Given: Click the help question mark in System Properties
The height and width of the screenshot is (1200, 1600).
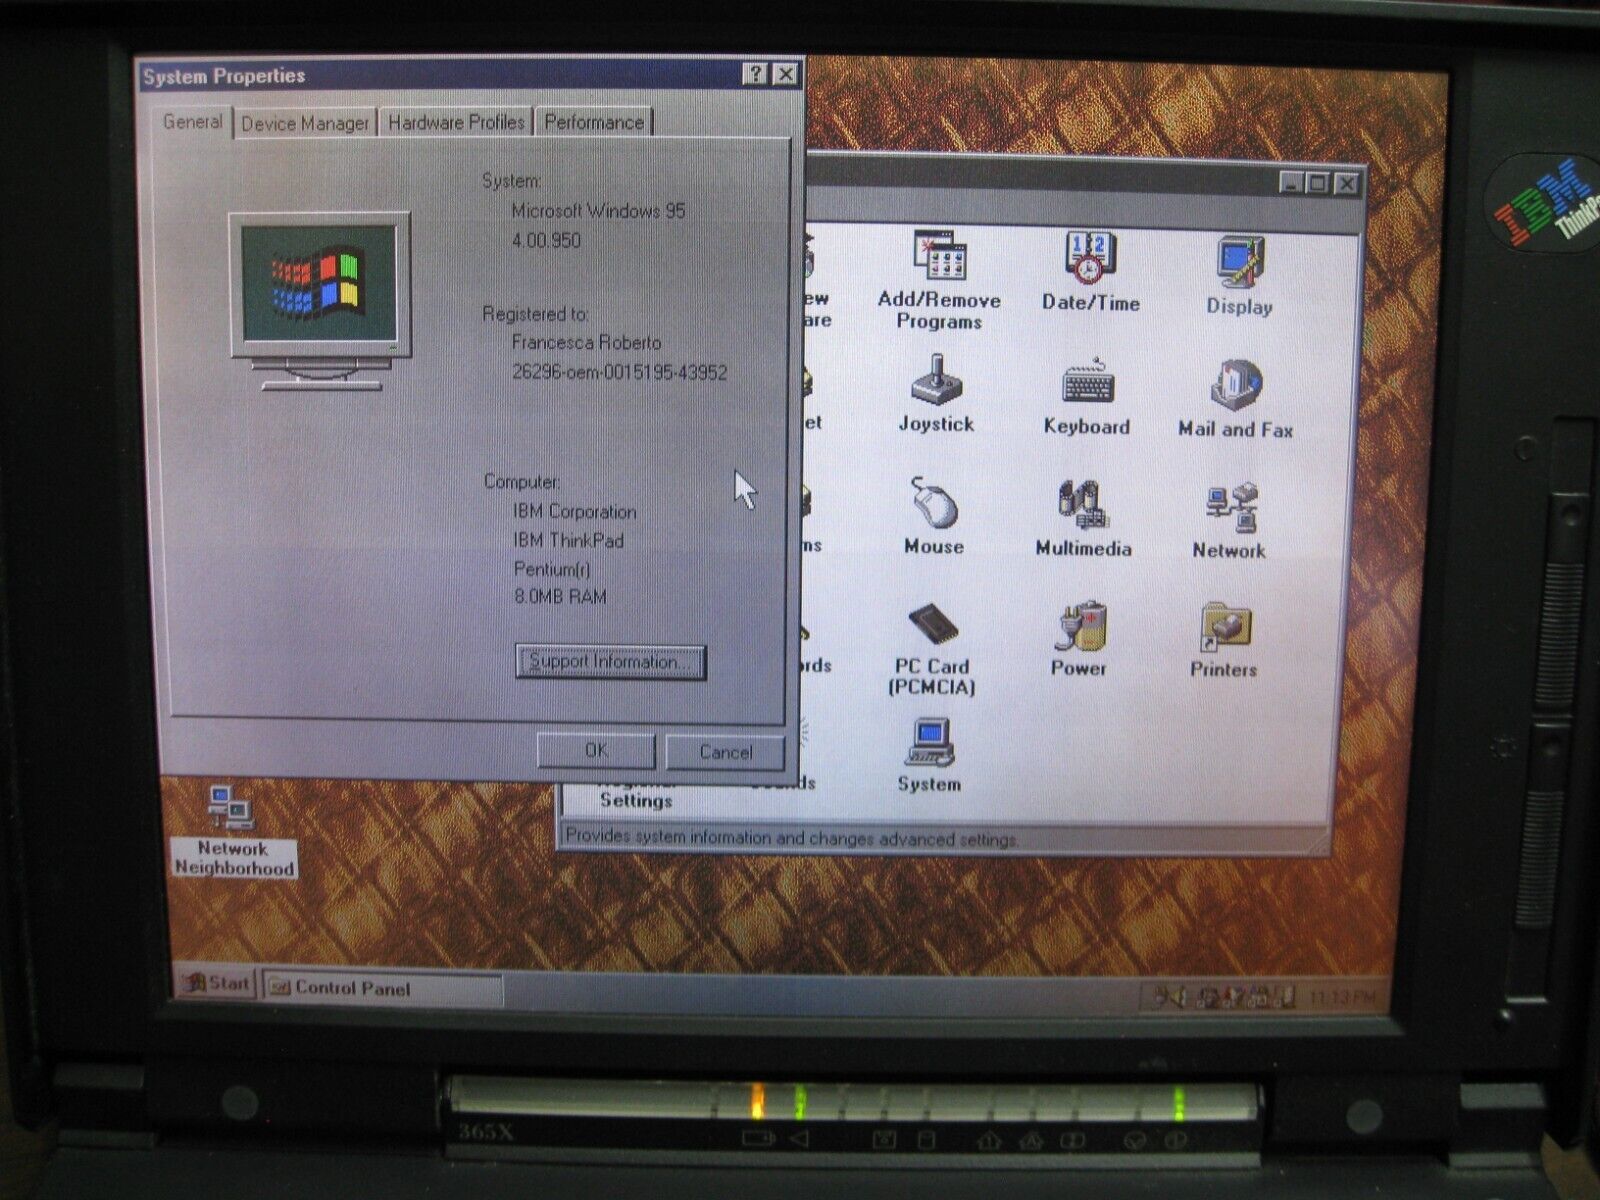Looking at the screenshot, I should point(757,74).
